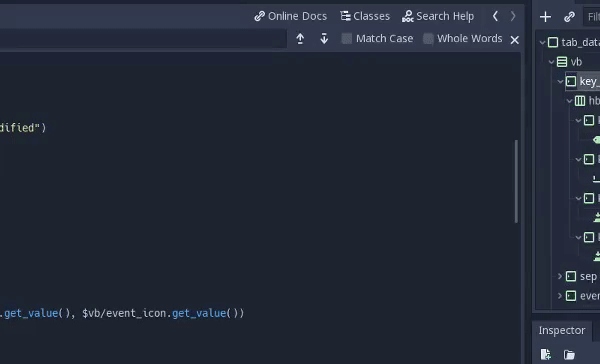Click the first get_value call in code

click(x=31, y=313)
